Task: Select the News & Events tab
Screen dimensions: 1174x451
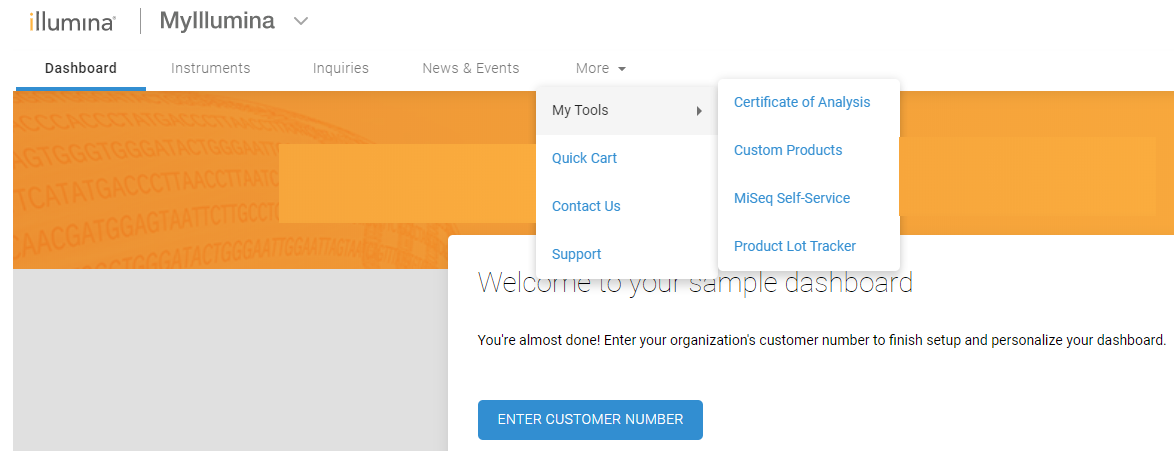Action: pyautogui.click(x=471, y=68)
